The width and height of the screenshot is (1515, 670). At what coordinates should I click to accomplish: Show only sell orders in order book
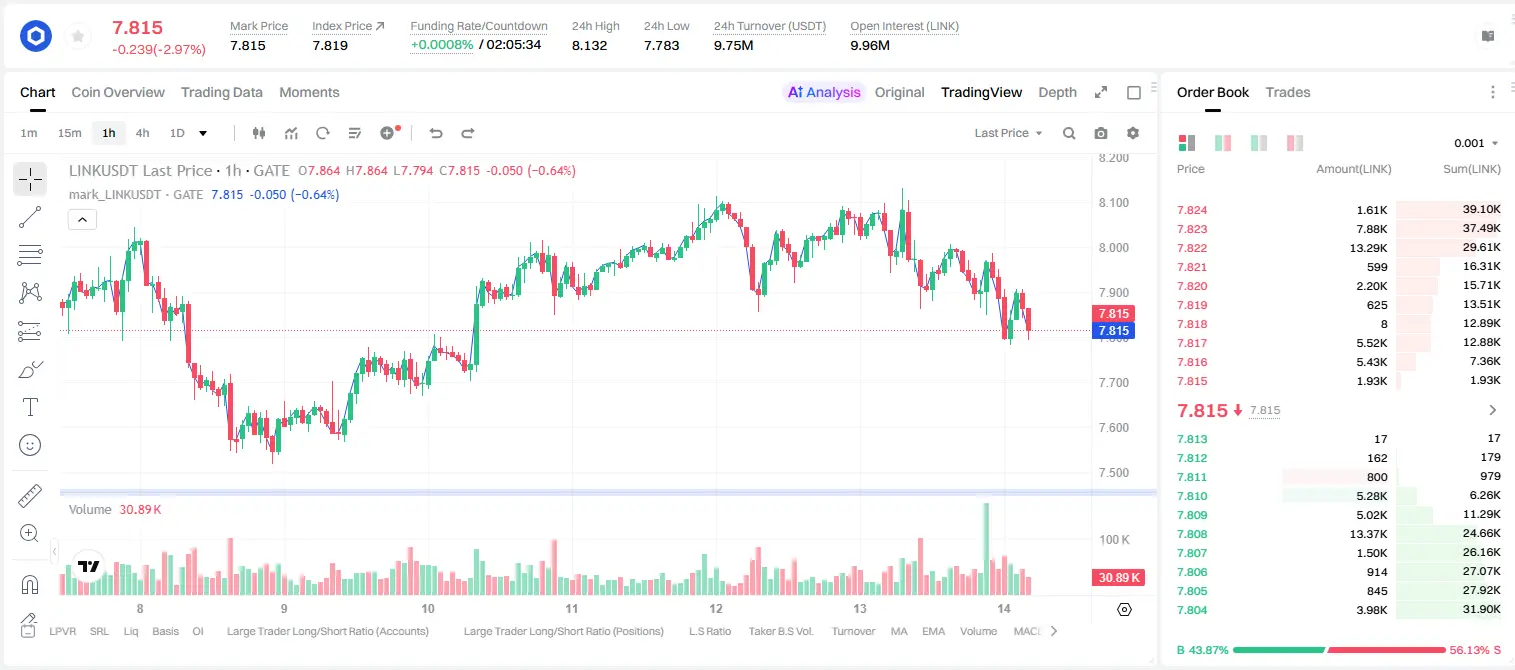pos(1295,143)
